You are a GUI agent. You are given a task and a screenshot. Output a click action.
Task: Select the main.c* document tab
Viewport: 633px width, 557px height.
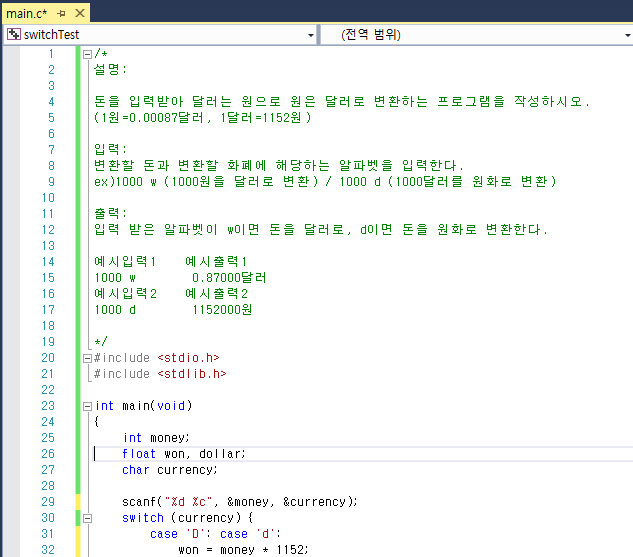[27, 14]
